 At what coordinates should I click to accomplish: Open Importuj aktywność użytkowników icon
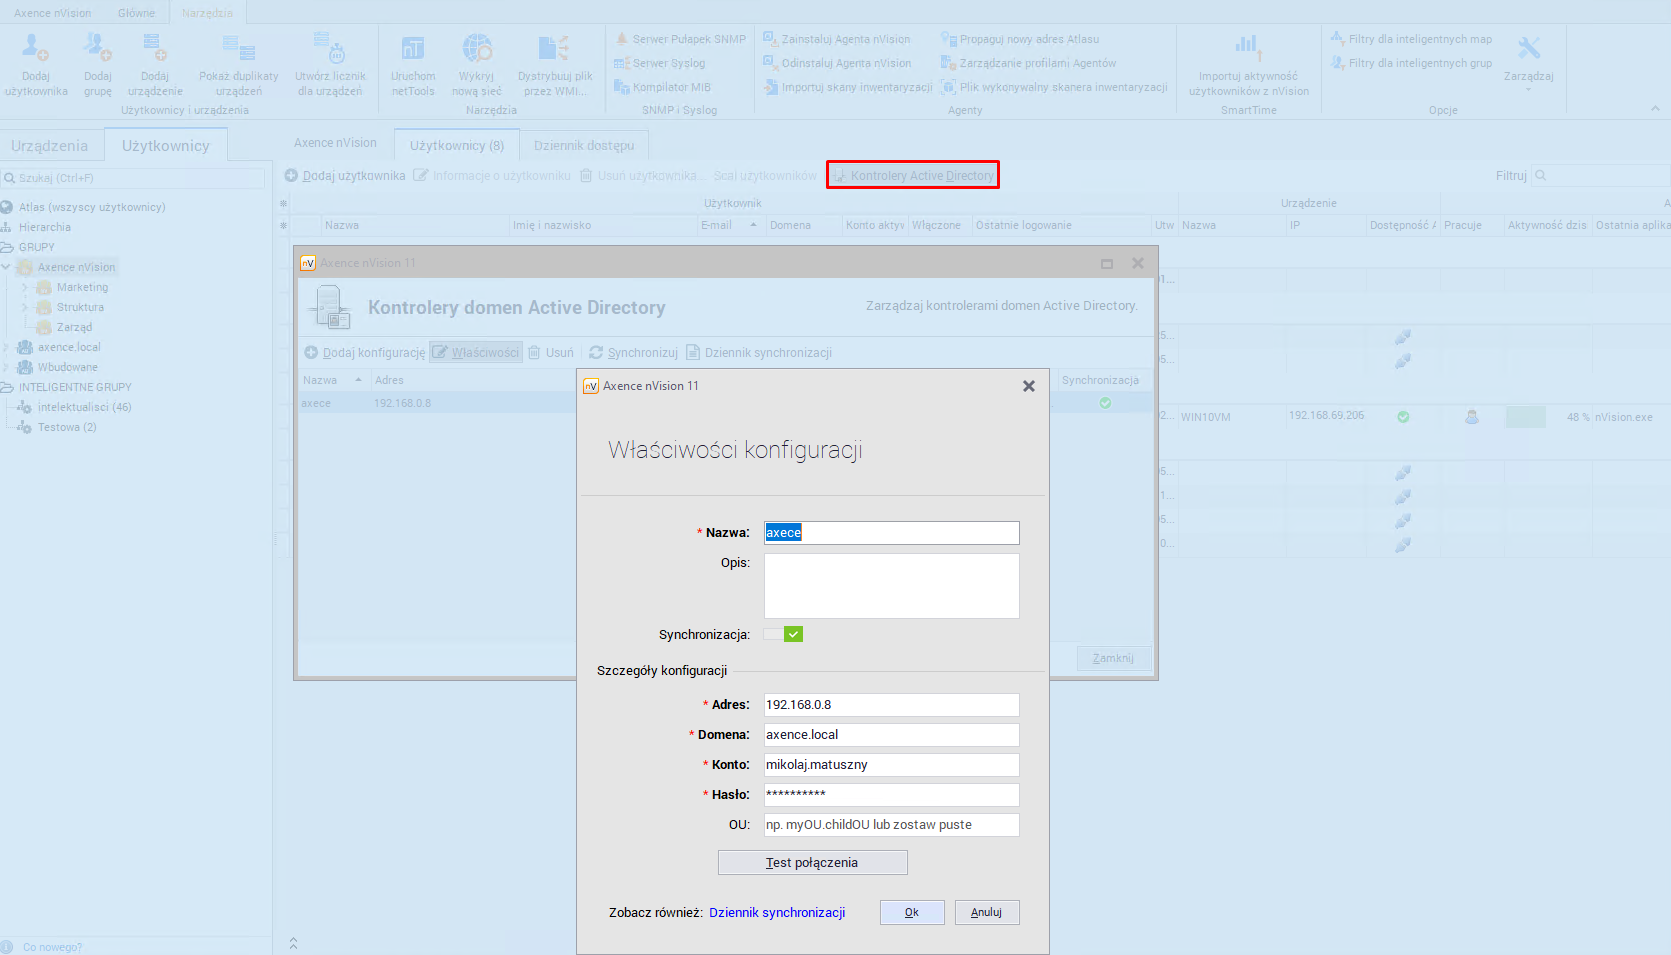click(x=1247, y=48)
